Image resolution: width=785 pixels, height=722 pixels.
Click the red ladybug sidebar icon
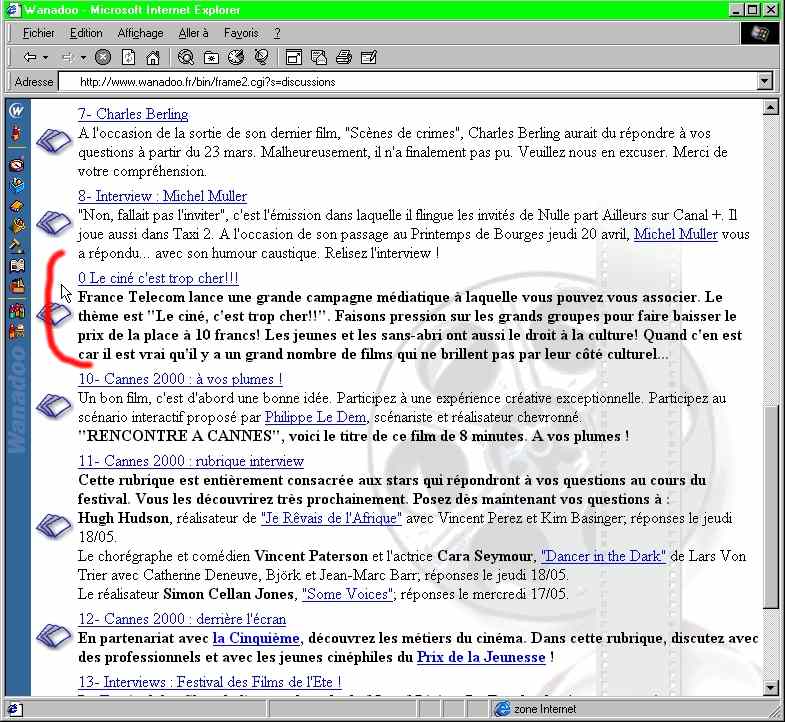(17, 134)
